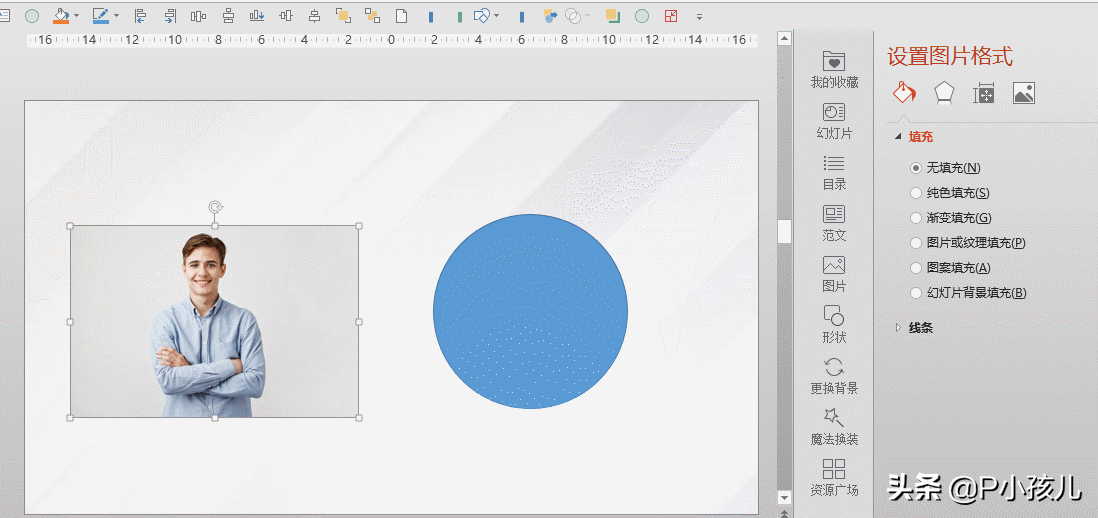
Task: Switch to the Effects pentagon tab
Action: pos(944,93)
